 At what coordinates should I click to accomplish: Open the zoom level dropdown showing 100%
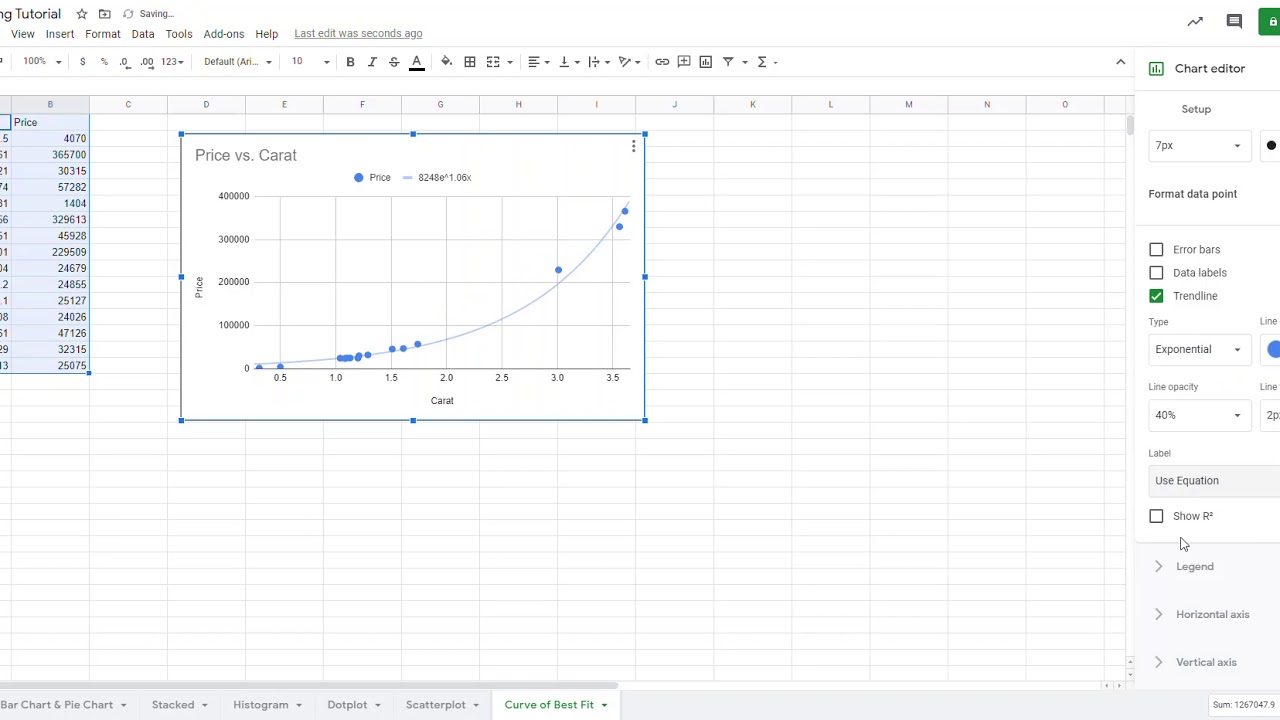[x=42, y=62]
